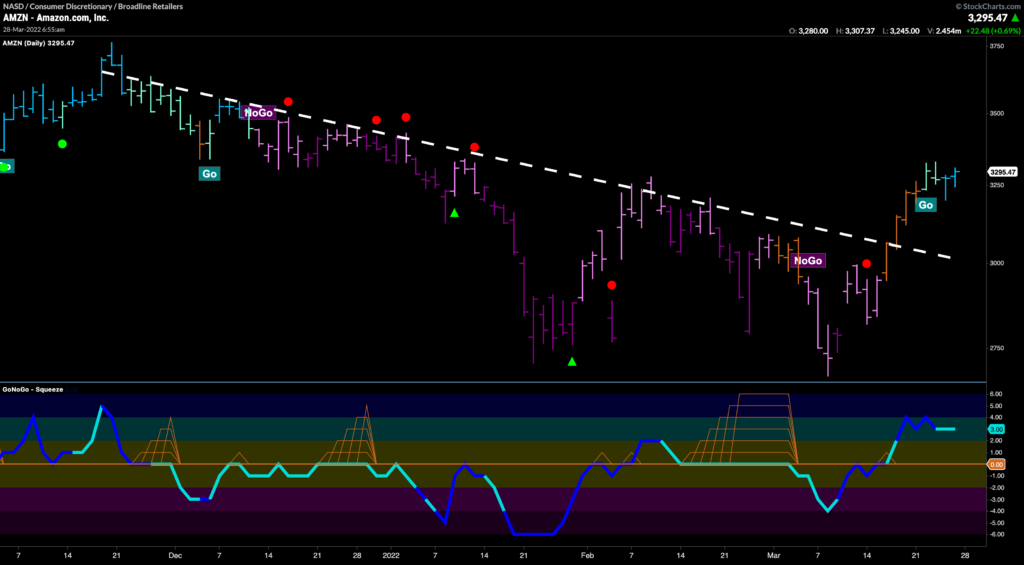Click the green up arrow beside price
The image size is (1024, 565).
1015,18
